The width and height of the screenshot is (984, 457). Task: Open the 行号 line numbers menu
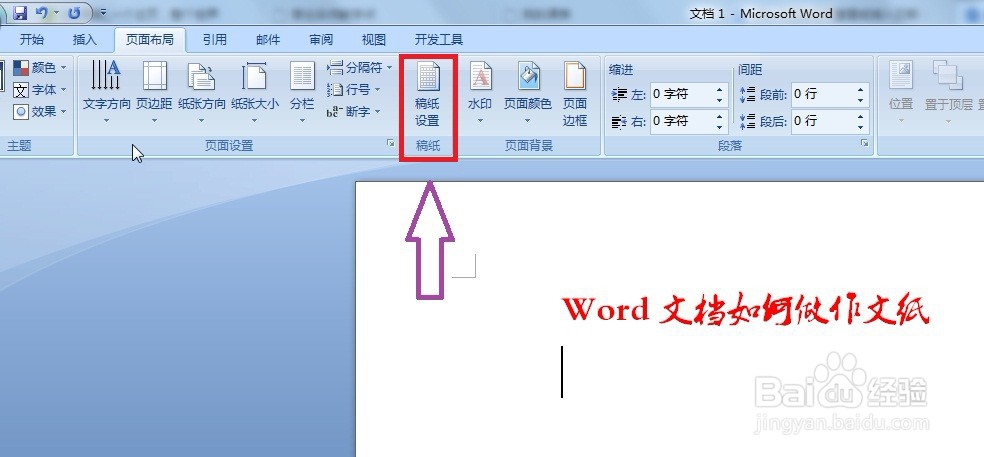[354, 90]
